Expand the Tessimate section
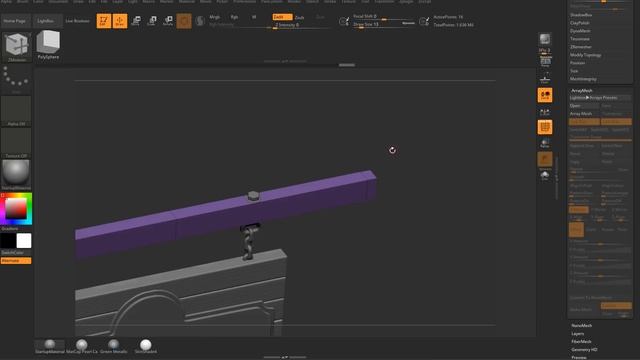The height and width of the screenshot is (360, 640). pos(580,39)
